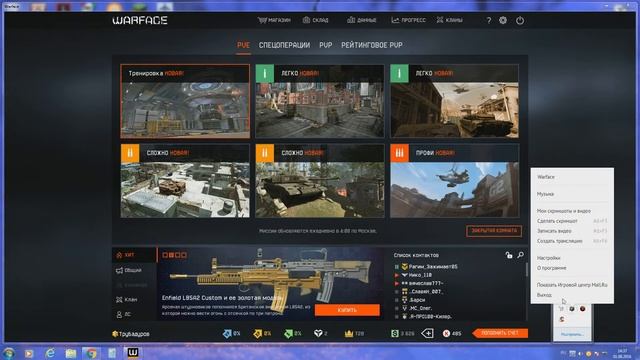Choose Создать трансляцию menu item
The width and height of the screenshot is (640, 360).
pos(572,241)
